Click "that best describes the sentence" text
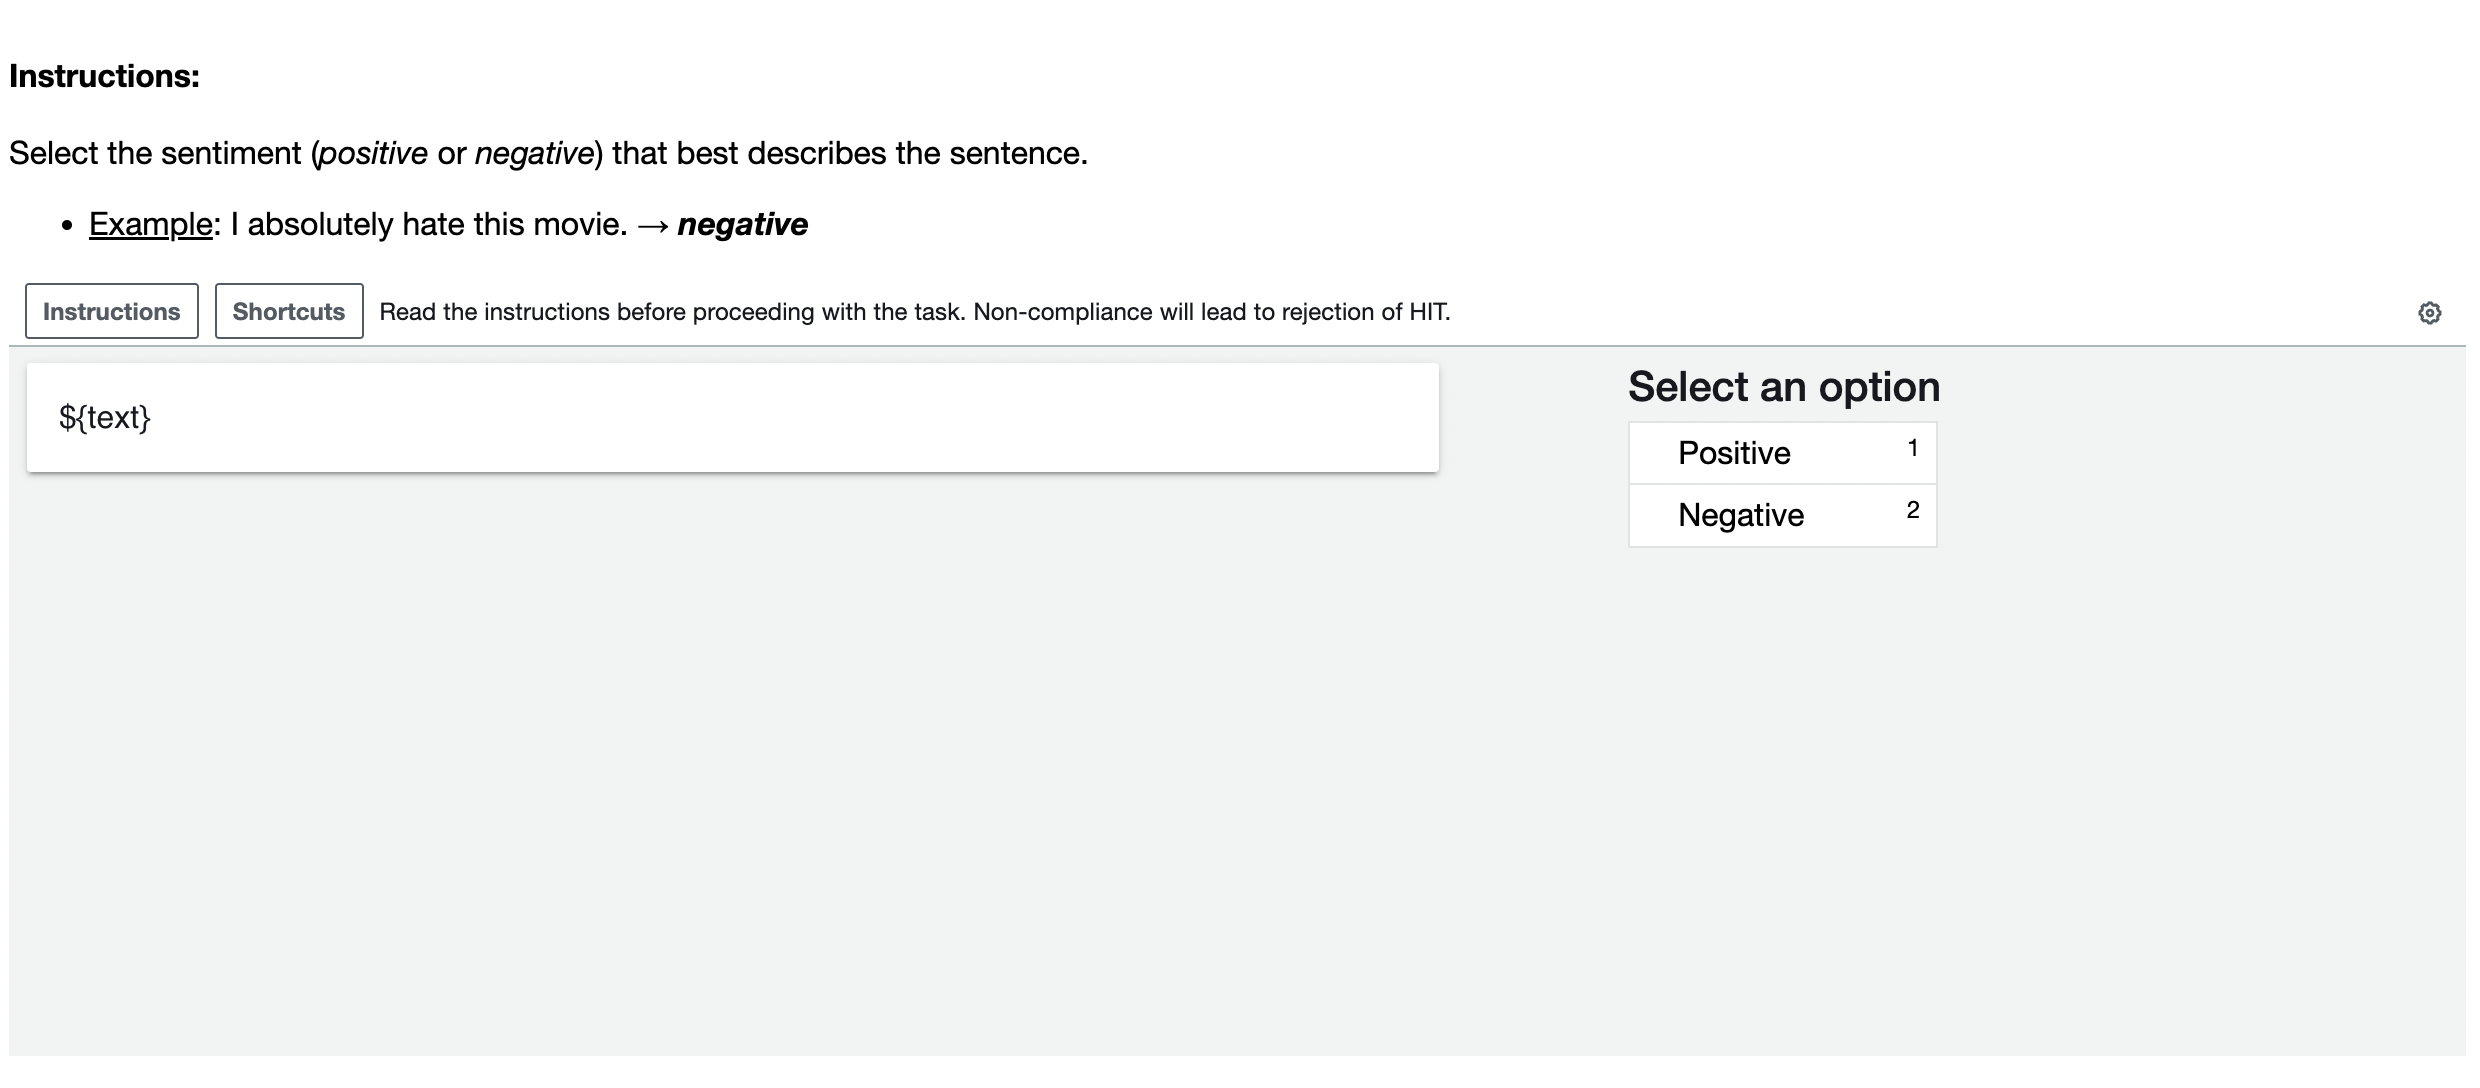 849,153
